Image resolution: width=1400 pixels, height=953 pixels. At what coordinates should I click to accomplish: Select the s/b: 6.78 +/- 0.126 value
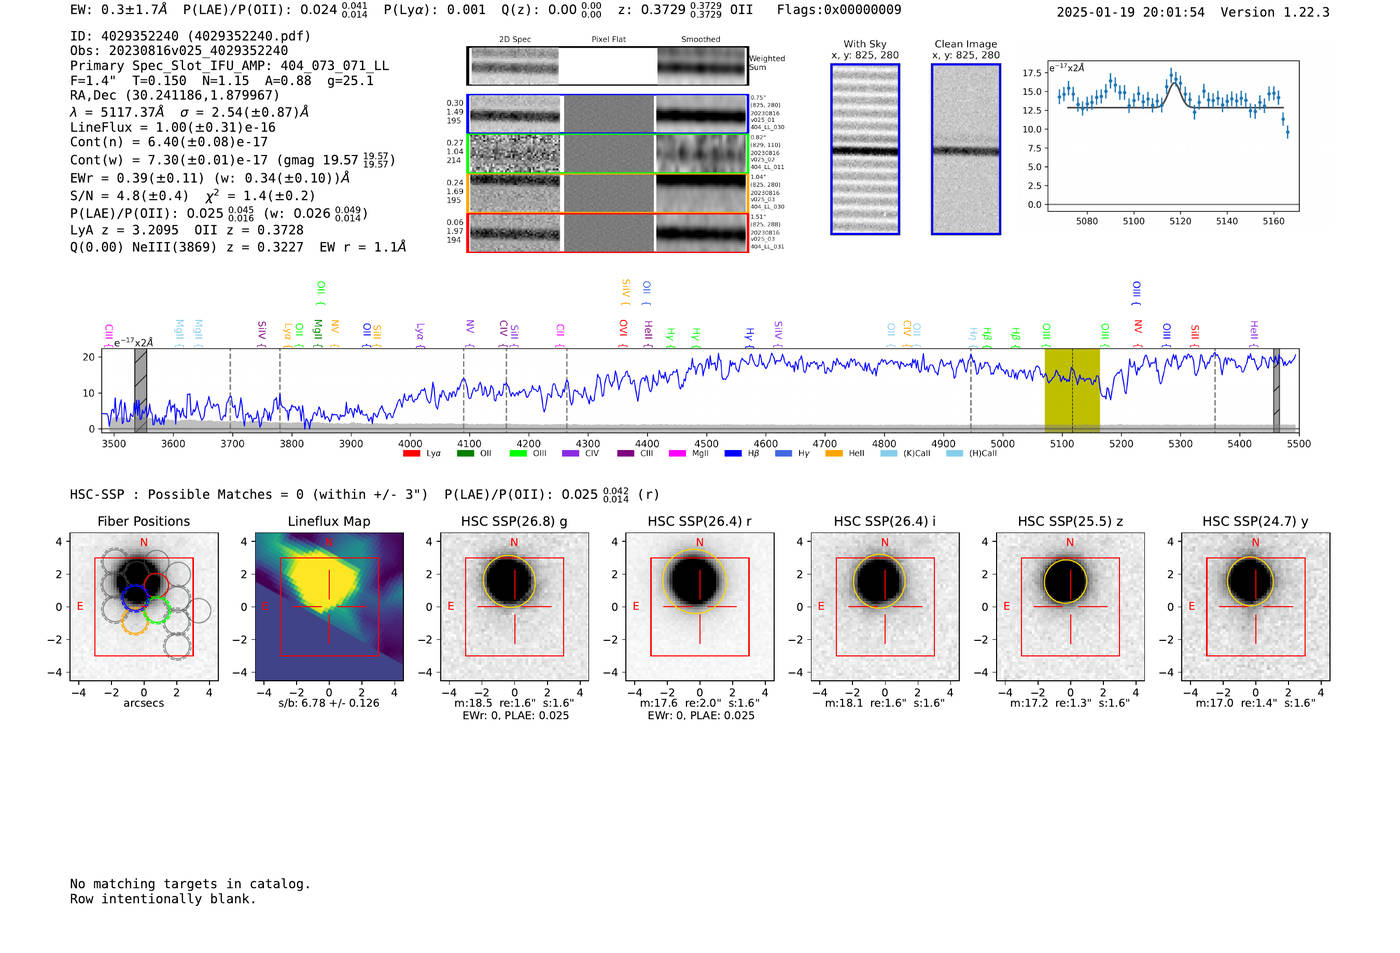[329, 703]
